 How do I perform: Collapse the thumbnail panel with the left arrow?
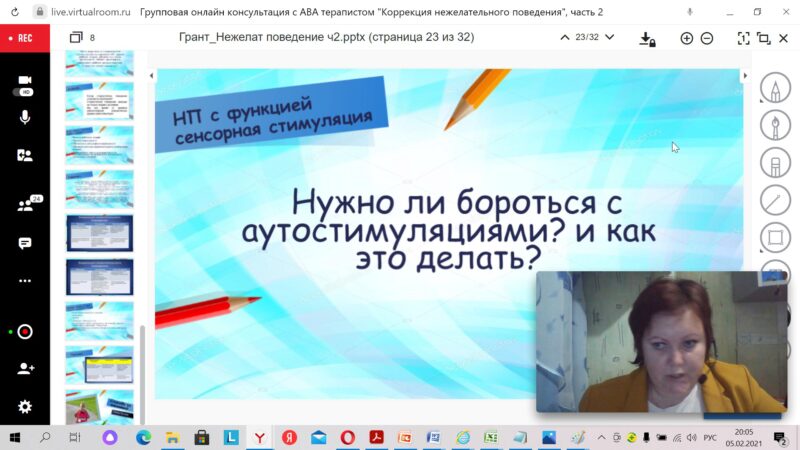151,76
